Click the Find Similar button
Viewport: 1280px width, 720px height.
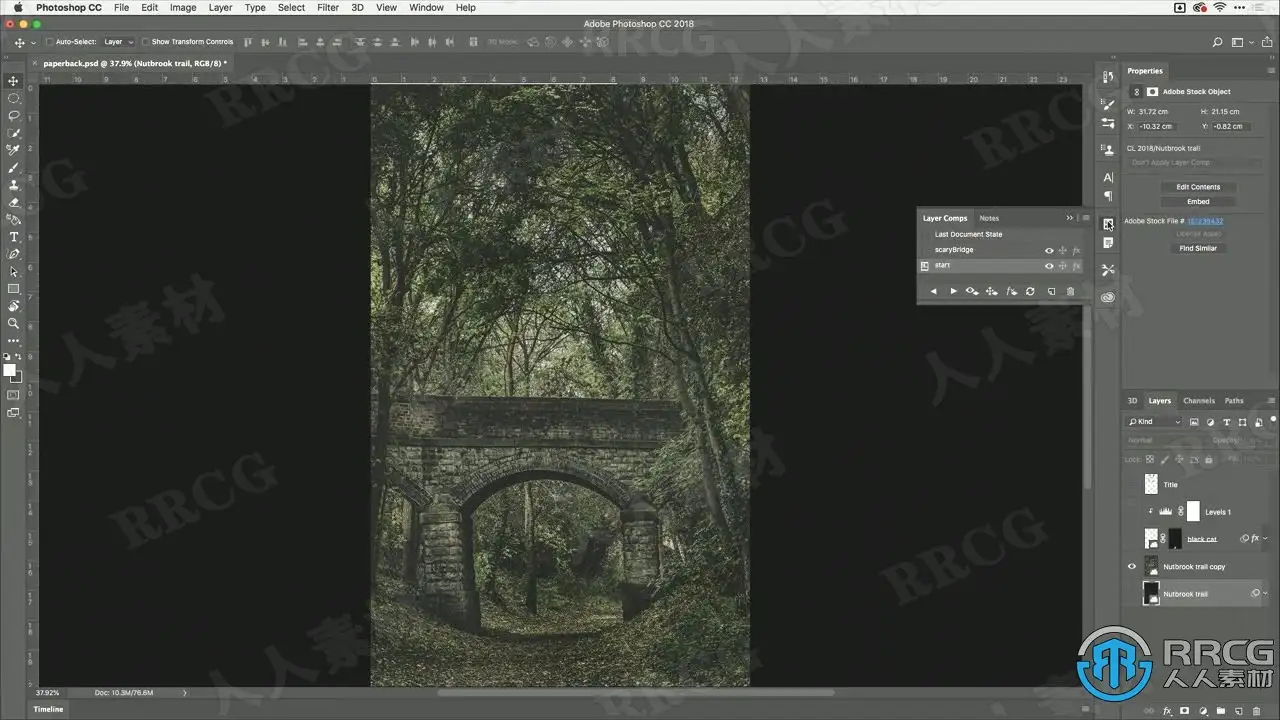coord(1198,248)
